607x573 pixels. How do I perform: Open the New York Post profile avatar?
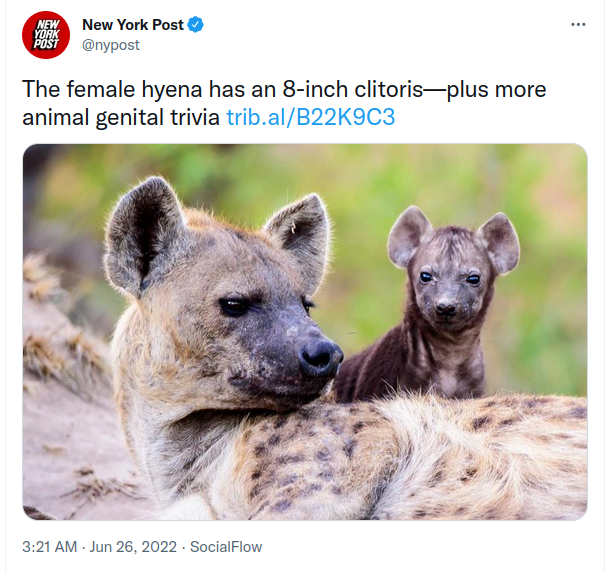click(x=46, y=35)
